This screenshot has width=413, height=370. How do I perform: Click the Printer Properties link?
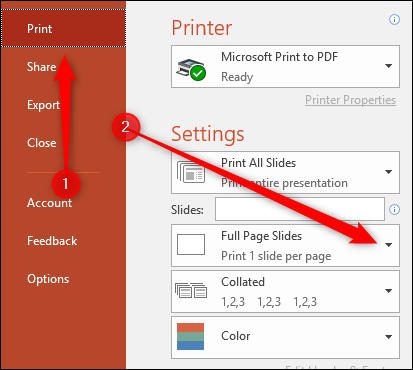[350, 100]
